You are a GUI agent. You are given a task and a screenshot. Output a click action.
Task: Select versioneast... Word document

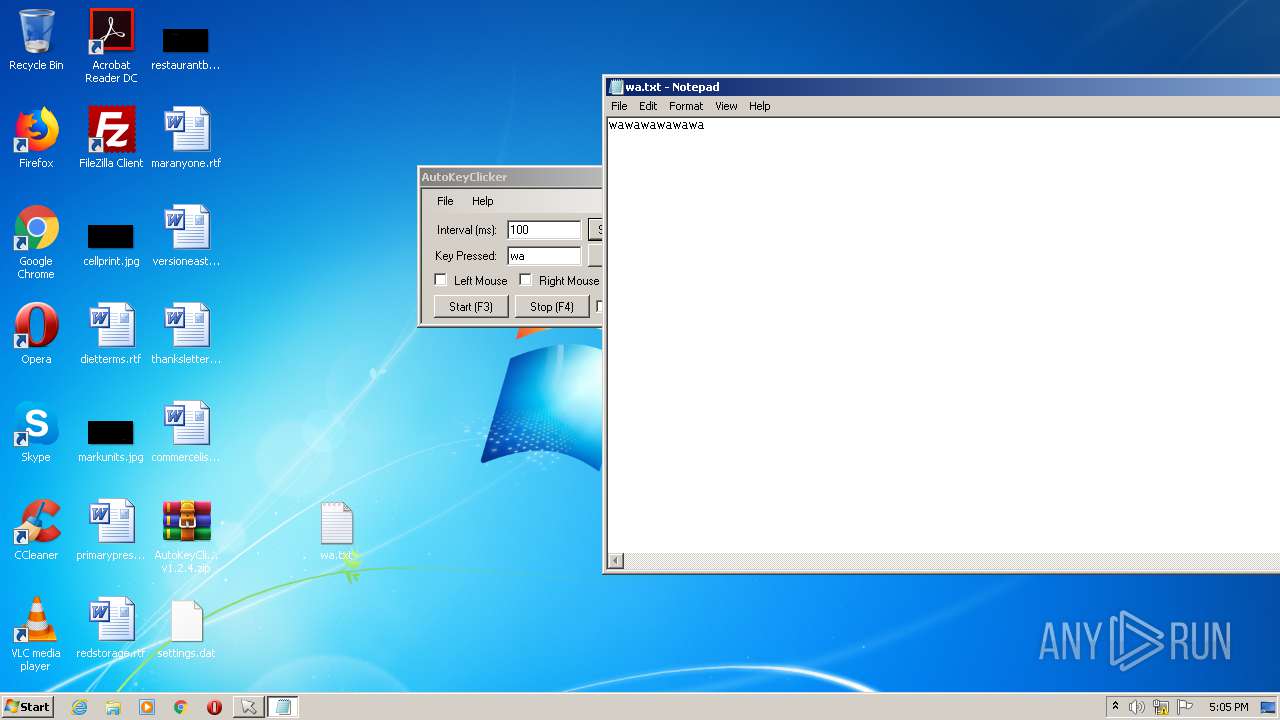[186, 236]
